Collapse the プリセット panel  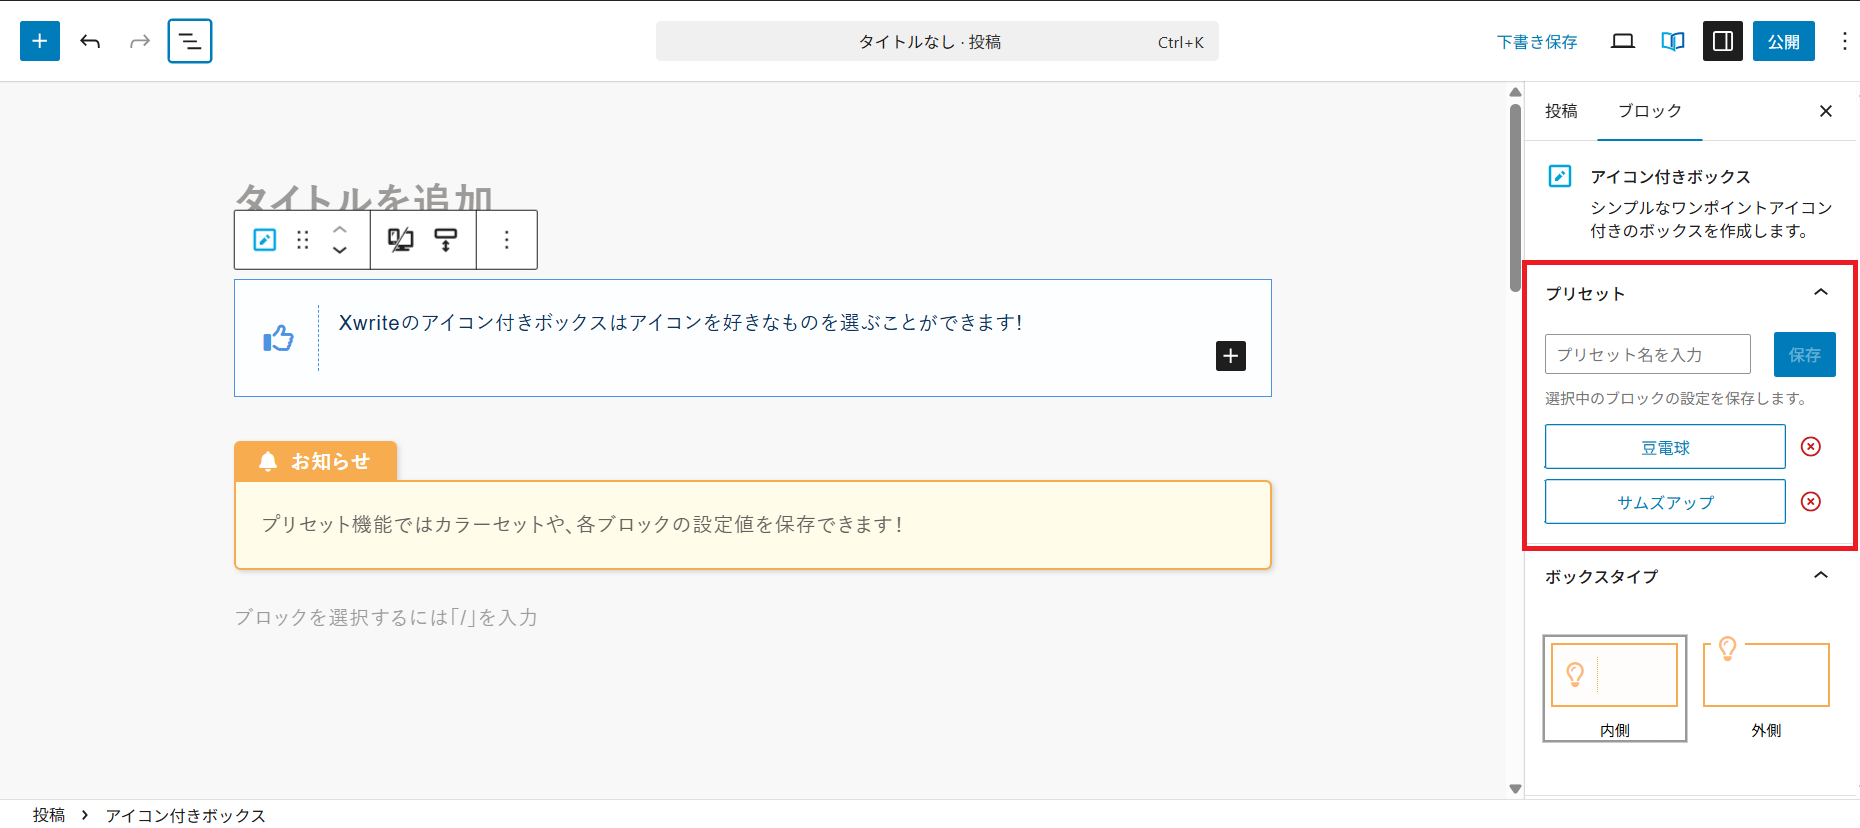pyautogui.click(x=1820, y=293)
